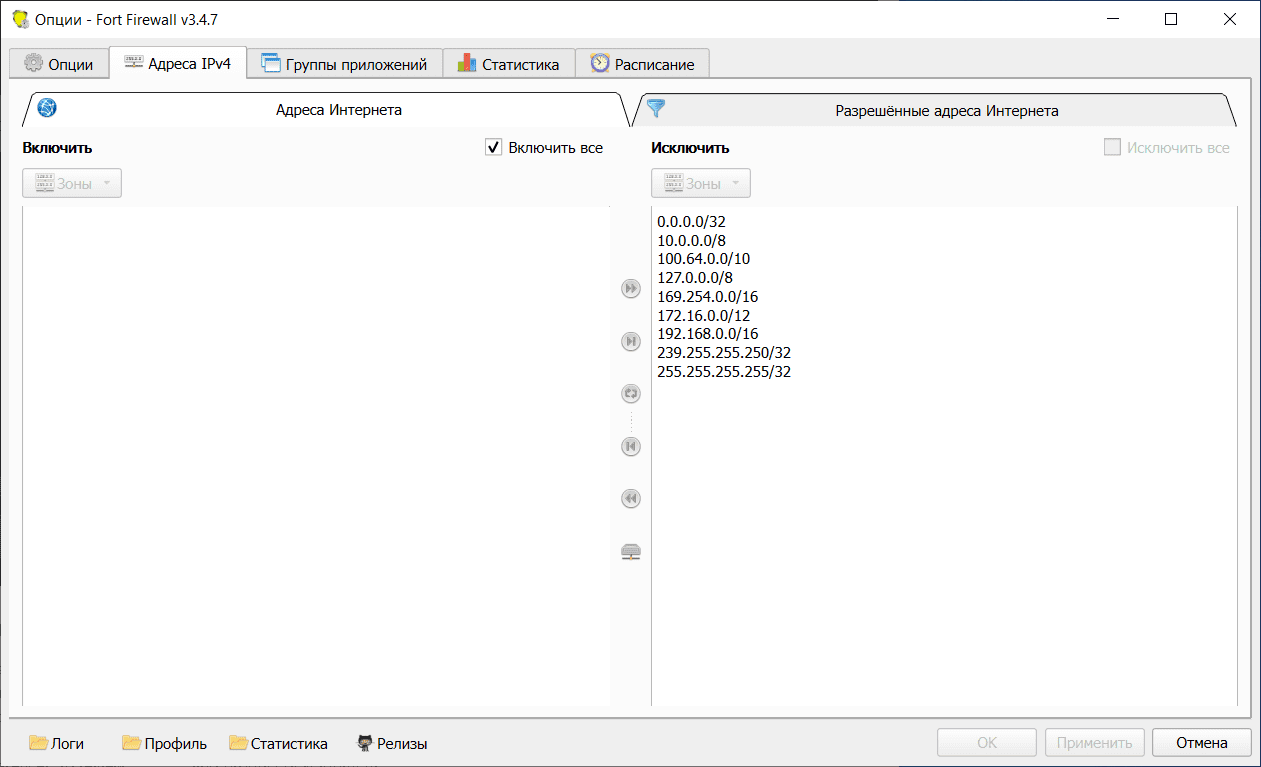
Task: Click the skip-to-end arrow icon
Action: click(x=631, y=342)
